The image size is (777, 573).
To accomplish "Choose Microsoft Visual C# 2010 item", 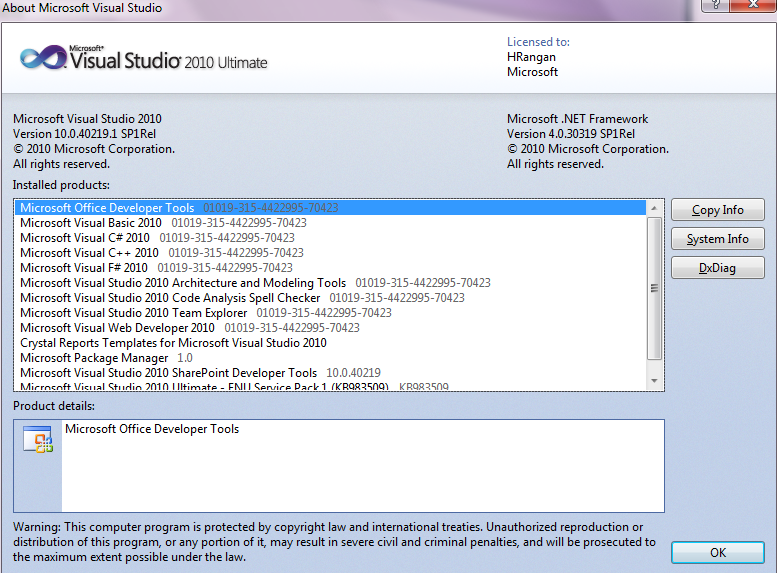I will tap(85, 238).
